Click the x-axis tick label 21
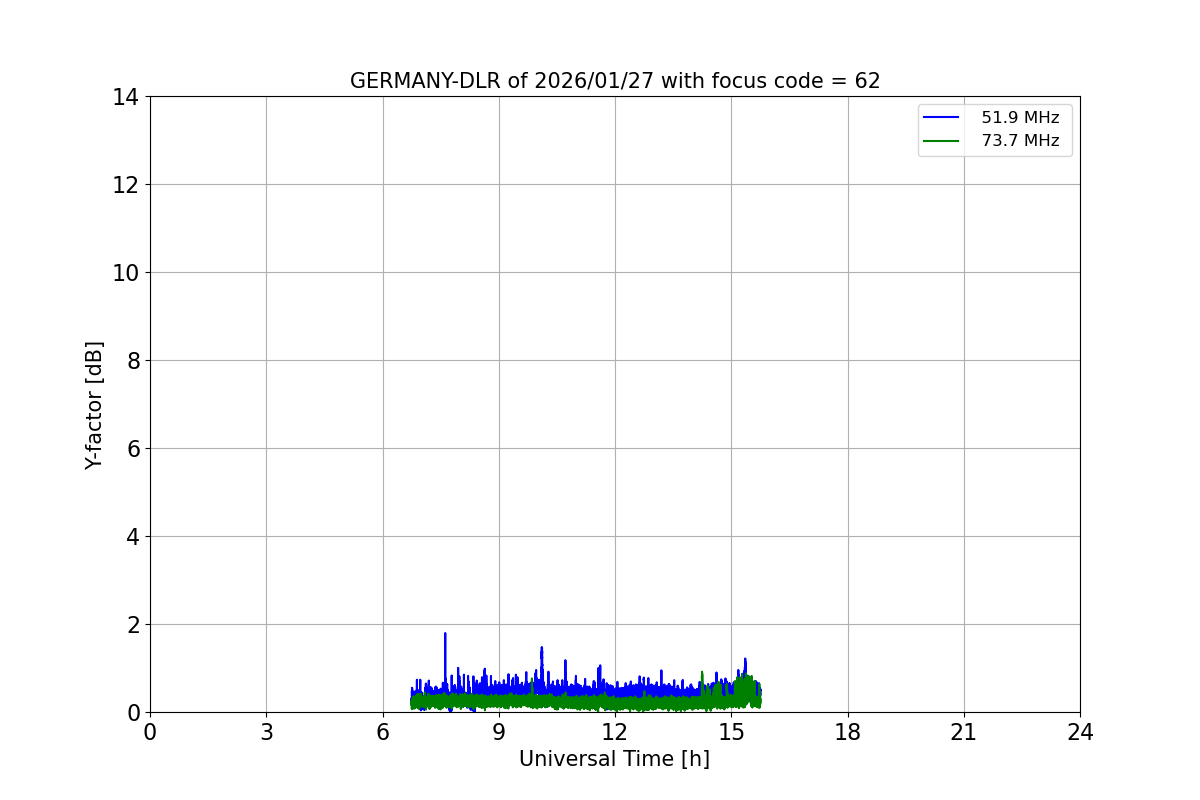 point(964,732)
